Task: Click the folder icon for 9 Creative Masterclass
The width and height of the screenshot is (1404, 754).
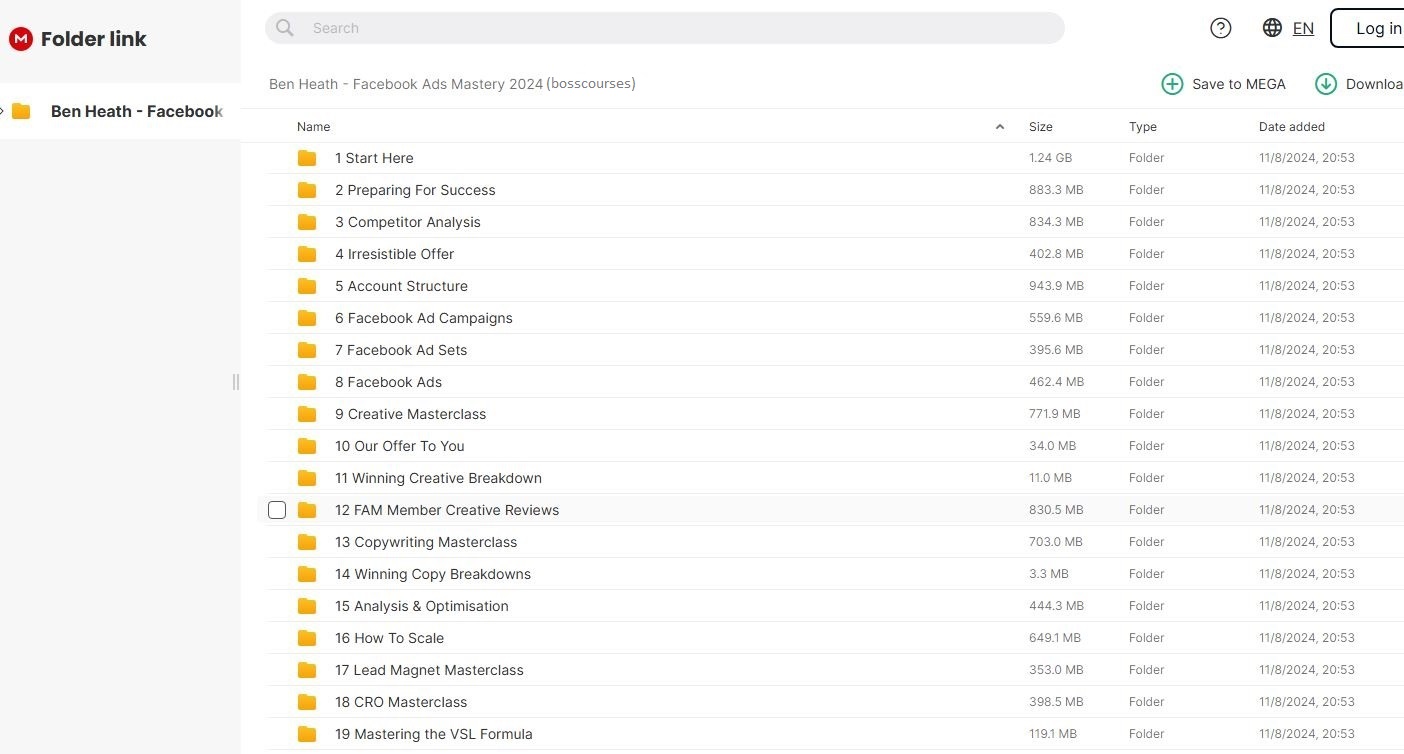Action: pyautogui.click(x=307, y=414)
